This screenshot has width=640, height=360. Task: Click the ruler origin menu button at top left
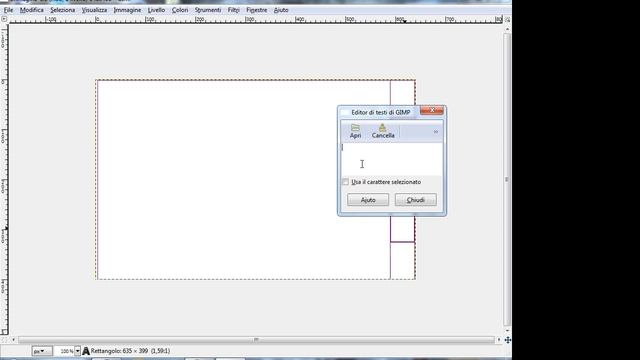pos(4,19)
